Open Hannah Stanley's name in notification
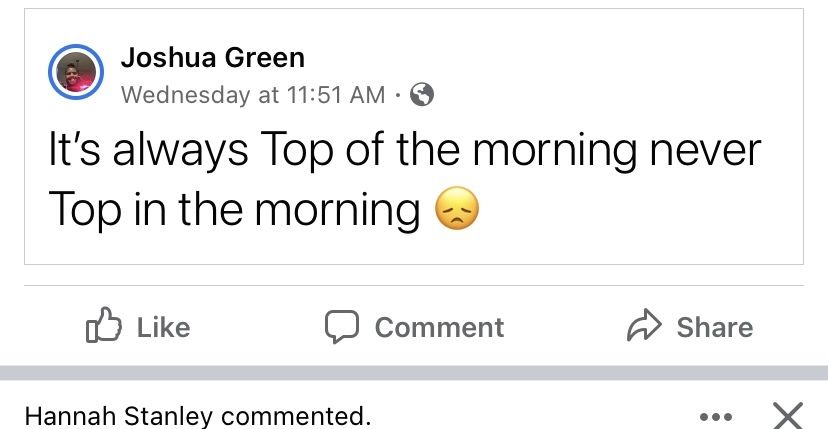The width and height of the screenshot is (828, 429). point(119,416)
